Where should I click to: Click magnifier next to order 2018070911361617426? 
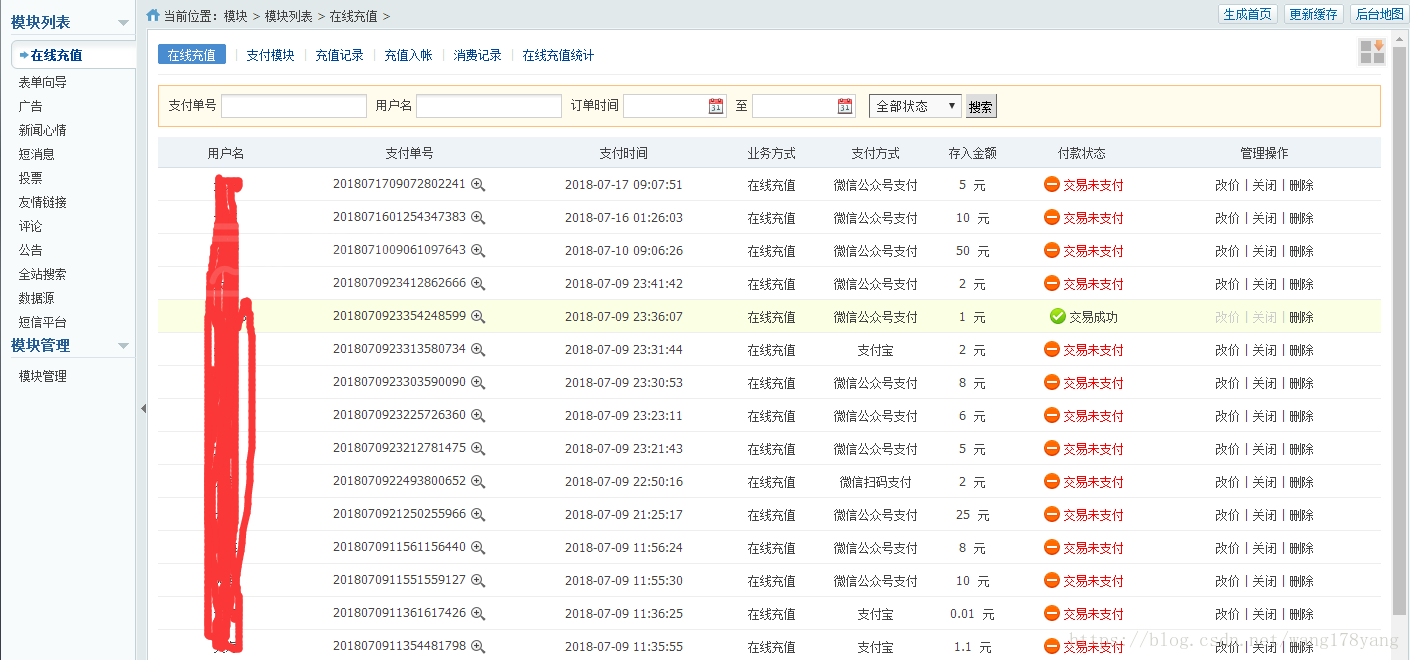[x=478, y=613]
